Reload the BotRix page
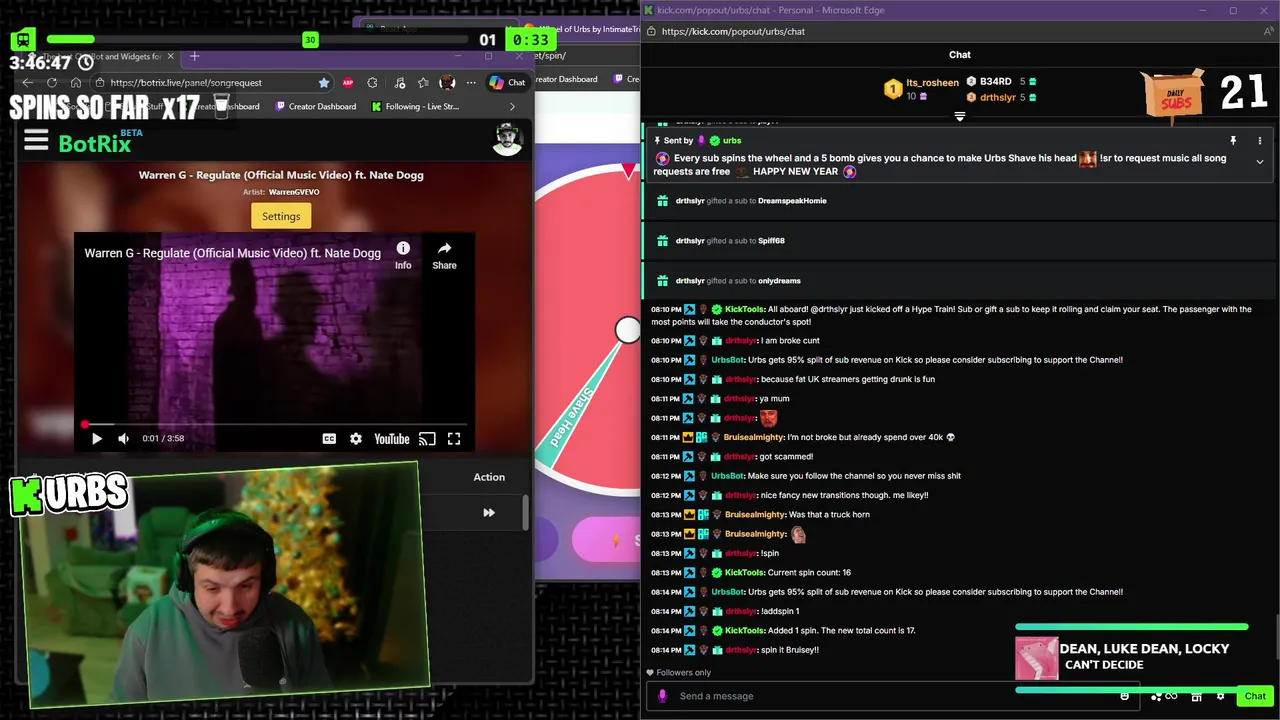The width and height of the screenshot is (1280, 720). click(52, 83)
